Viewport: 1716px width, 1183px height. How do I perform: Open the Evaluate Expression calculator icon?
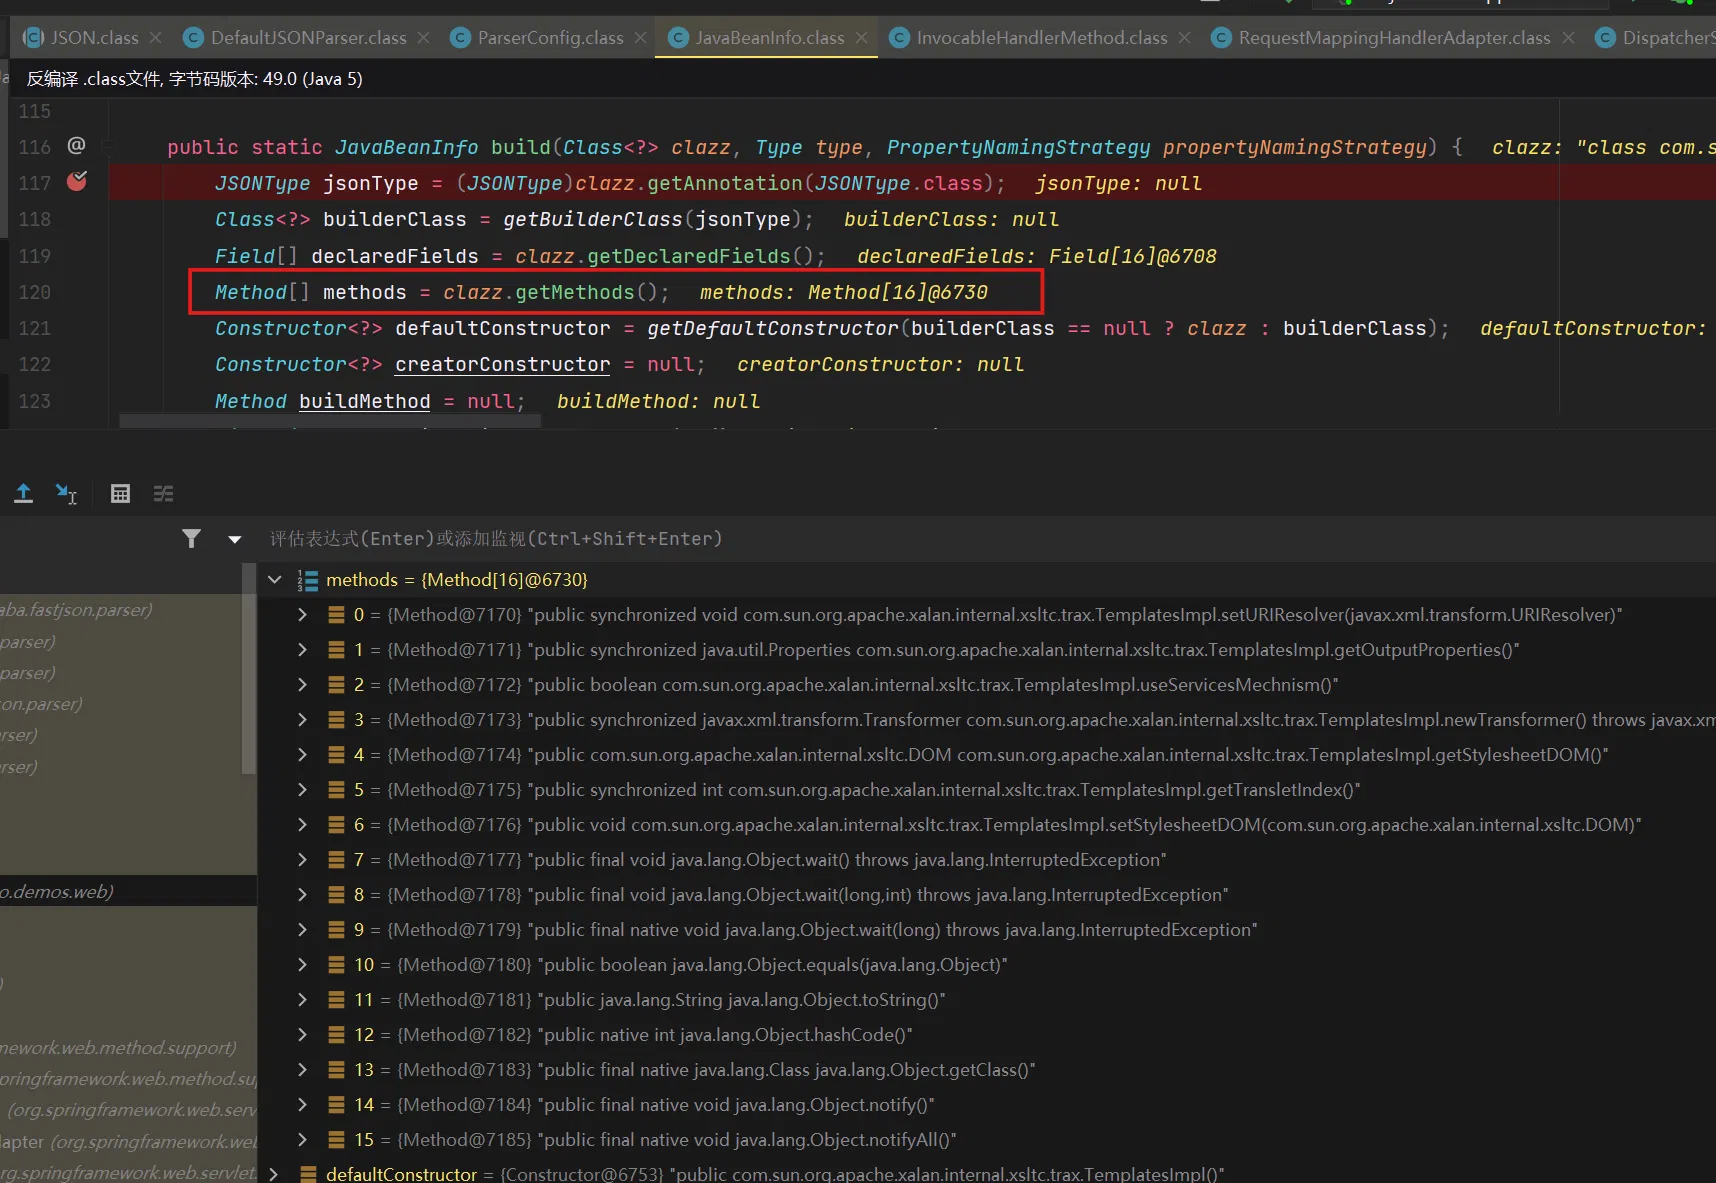tap(120, 493)
